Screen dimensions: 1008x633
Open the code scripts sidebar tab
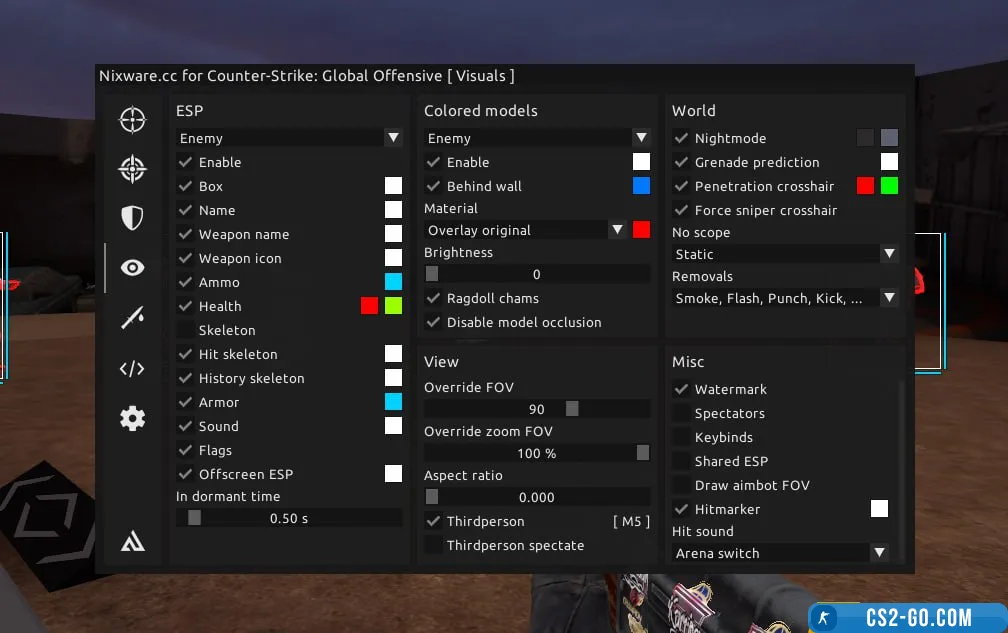click(x=132, y=368)
